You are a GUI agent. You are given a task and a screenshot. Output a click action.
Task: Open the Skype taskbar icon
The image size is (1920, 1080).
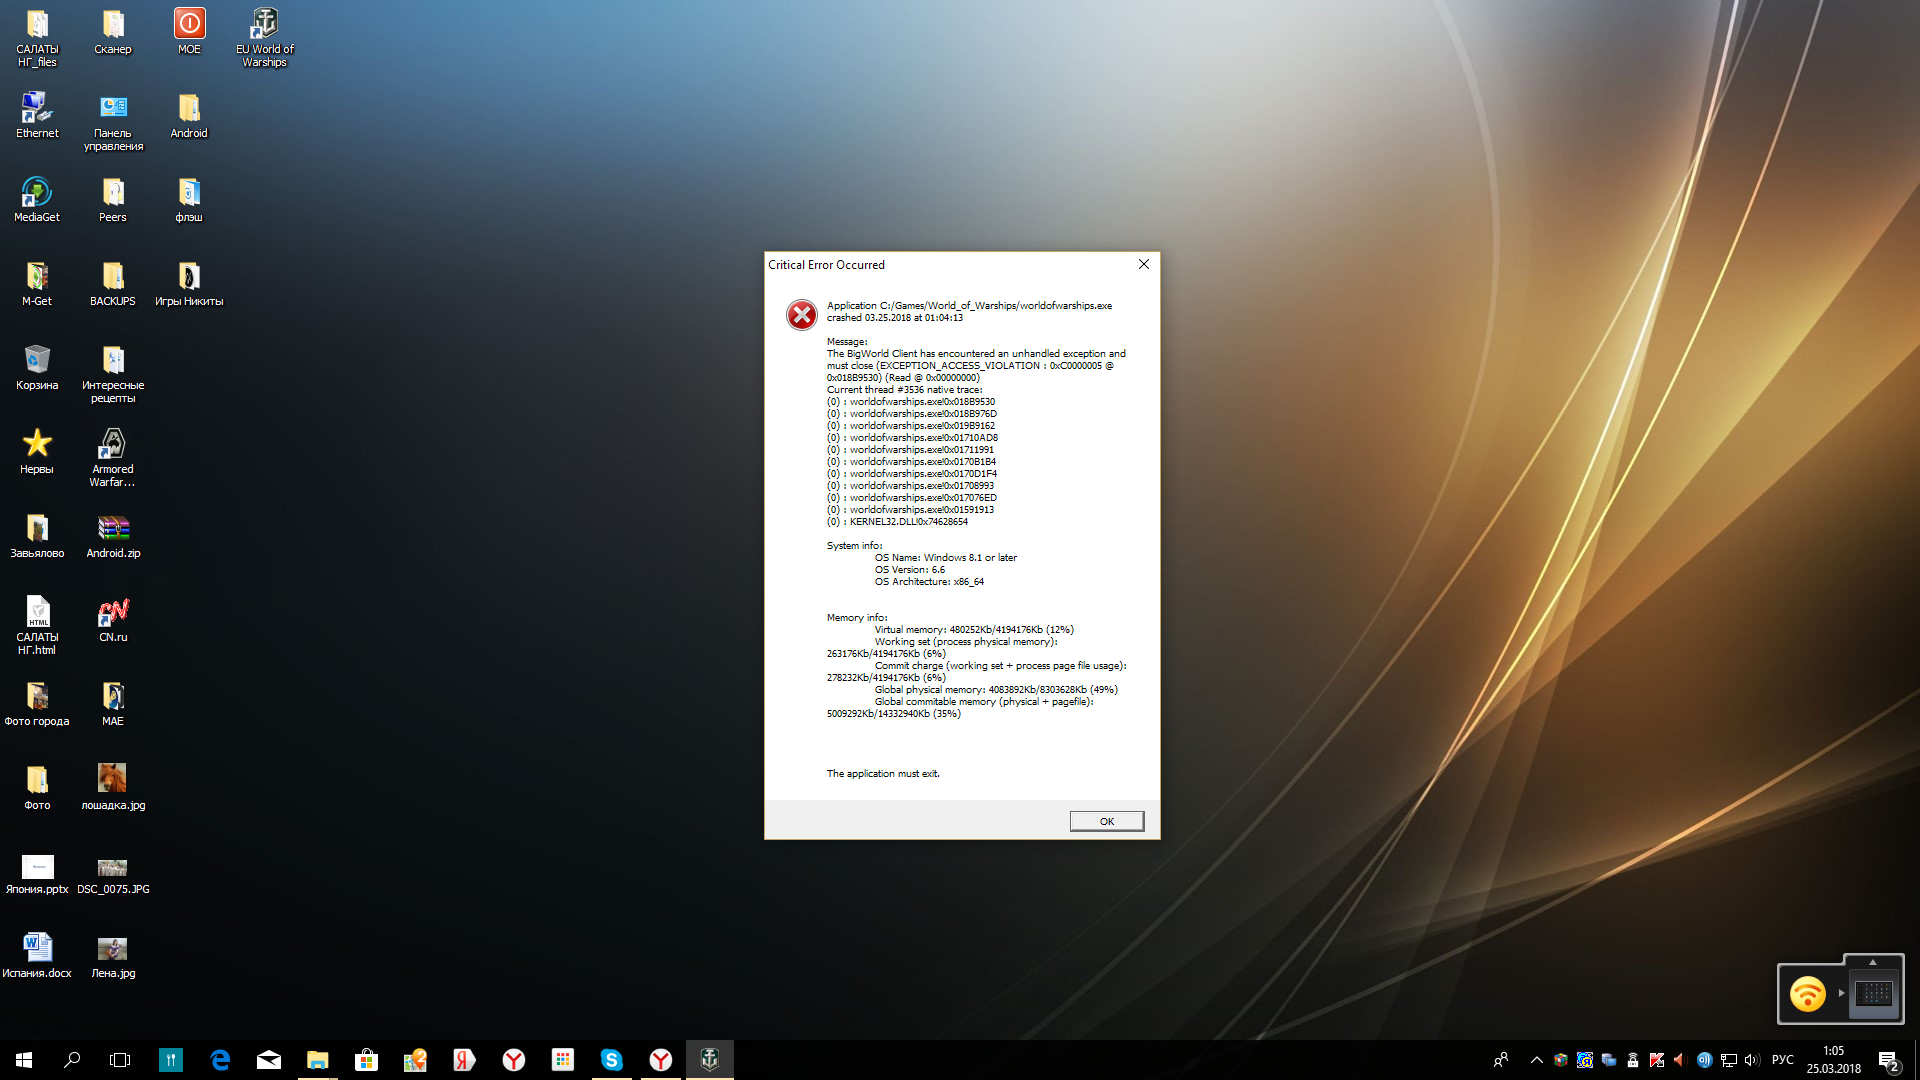pos(612,1060)
